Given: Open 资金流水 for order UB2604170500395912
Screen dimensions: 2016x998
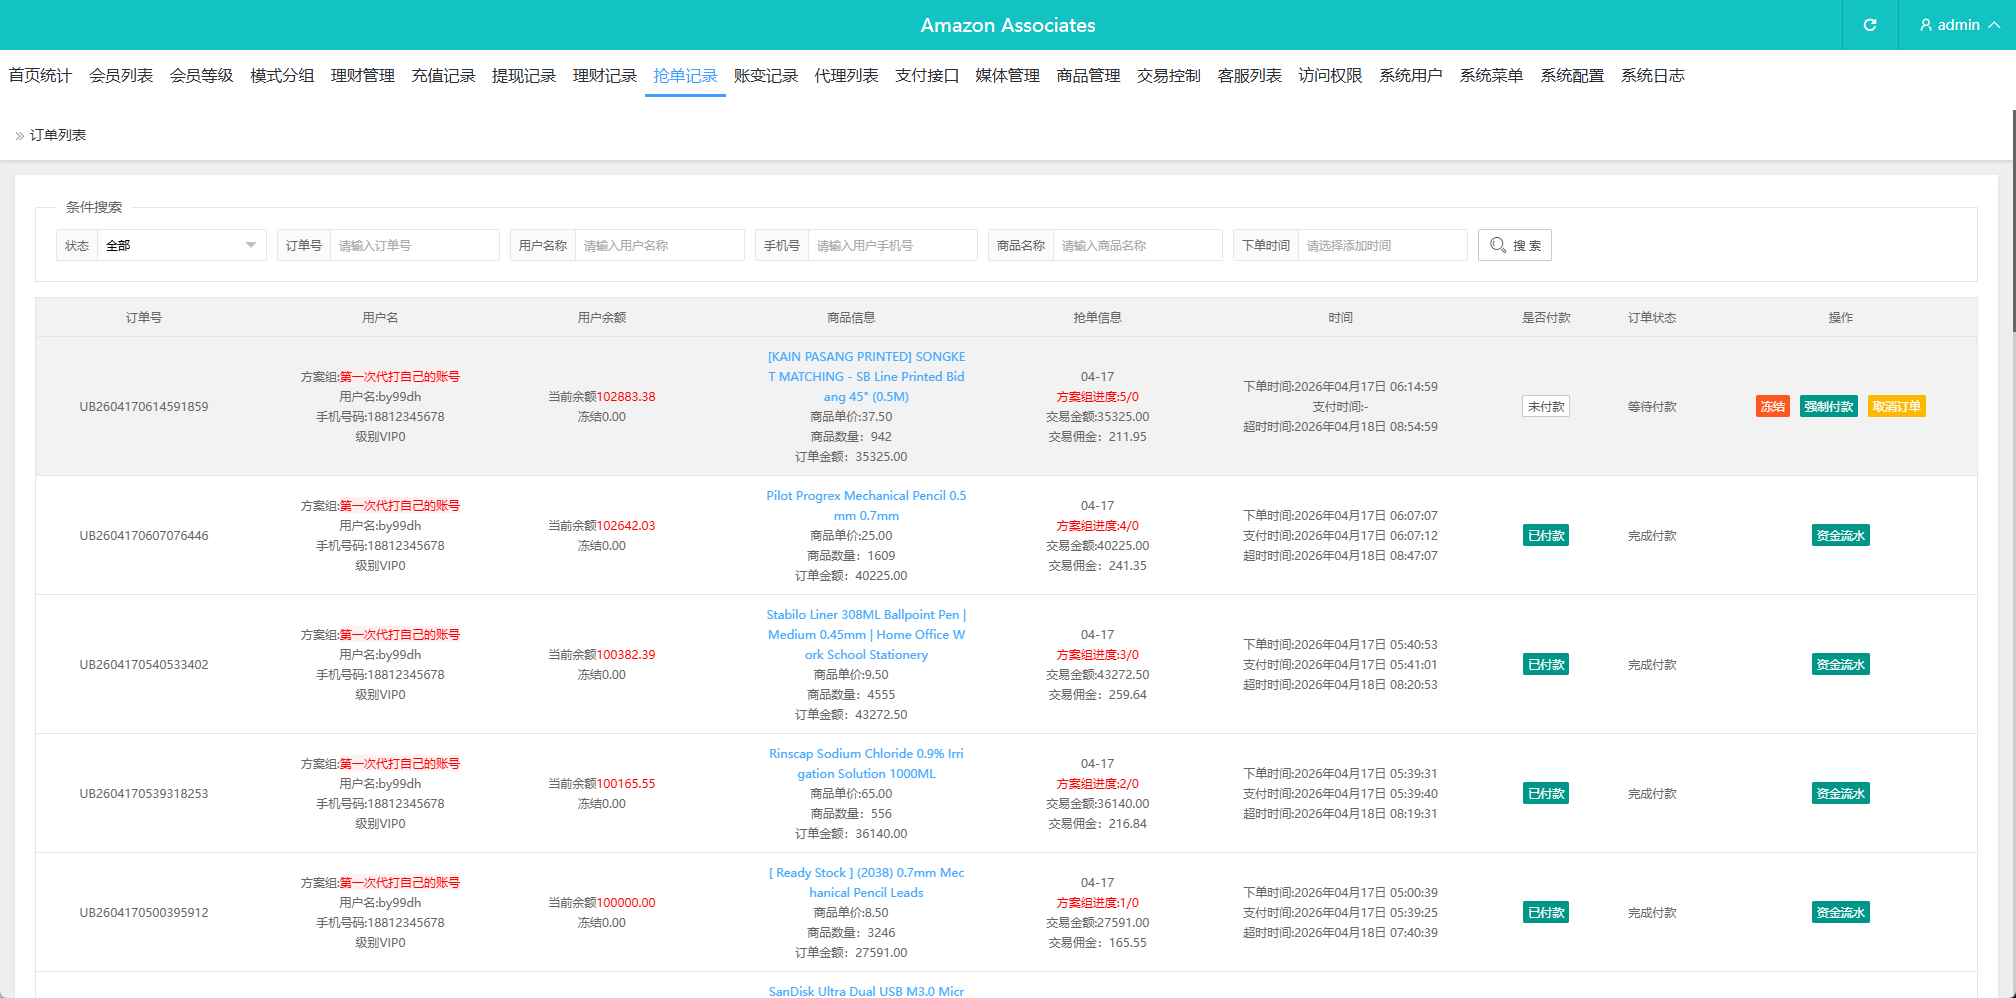Looking at the screenshot, I should coord(1840,912).
